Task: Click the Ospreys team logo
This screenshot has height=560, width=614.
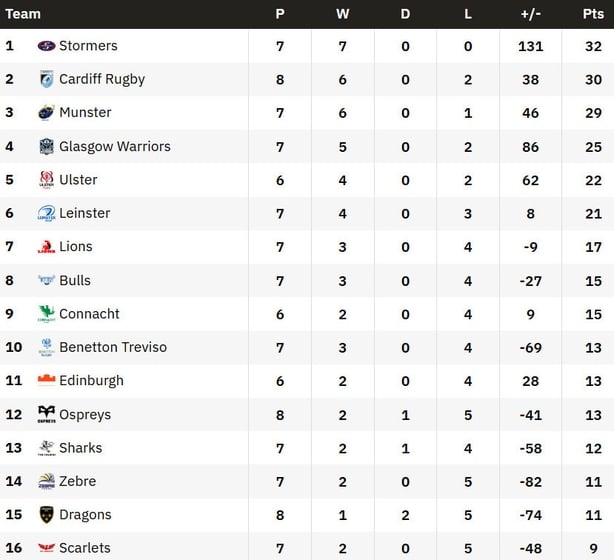Action: point(46,415)
